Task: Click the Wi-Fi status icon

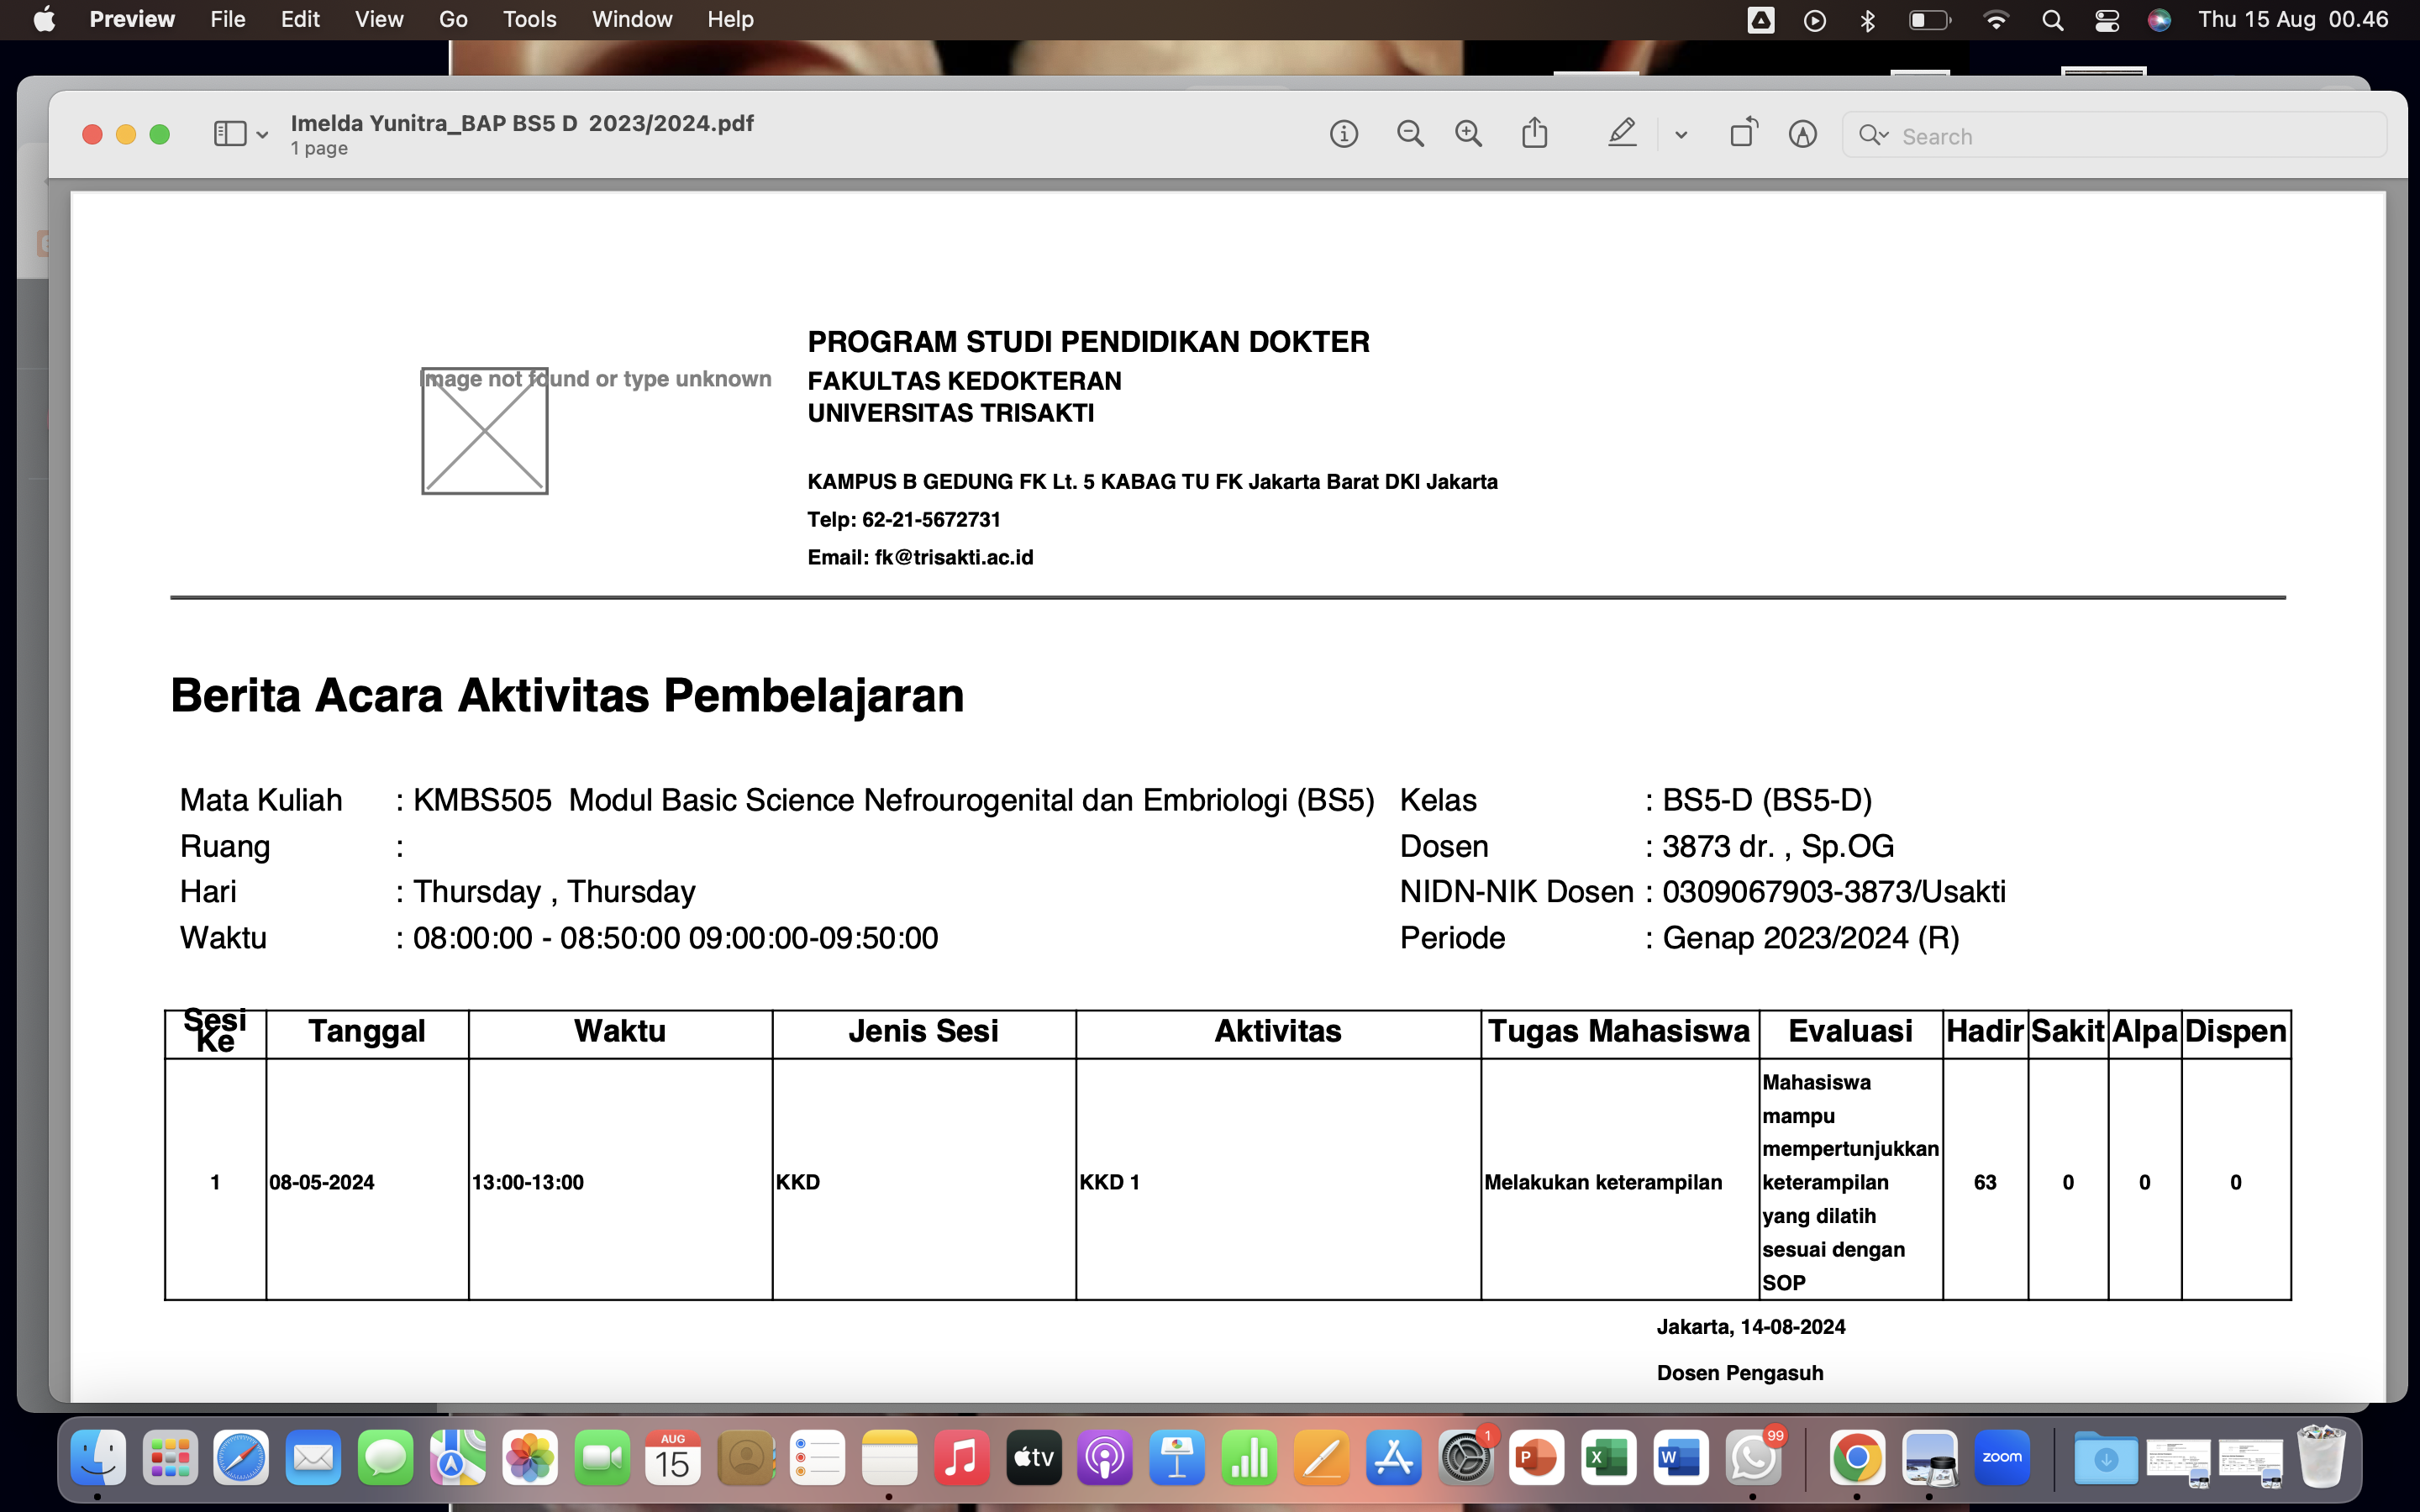Action: click(1996, 20)
